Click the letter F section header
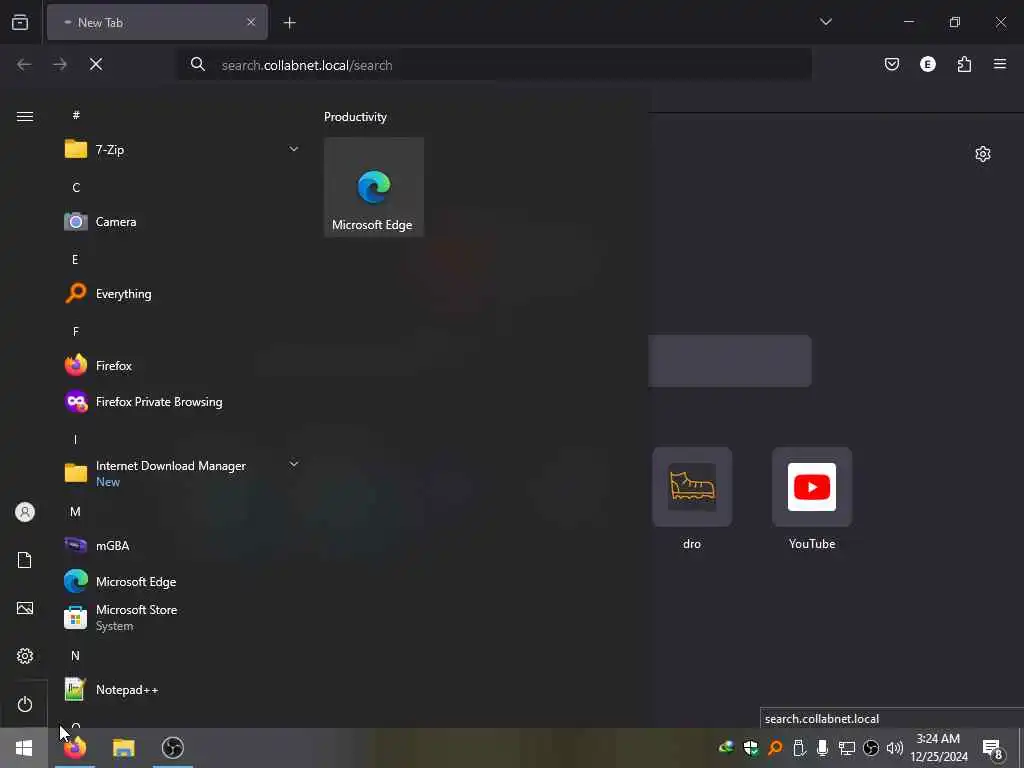Screen dimensions: 1024x768 [76, 332]
